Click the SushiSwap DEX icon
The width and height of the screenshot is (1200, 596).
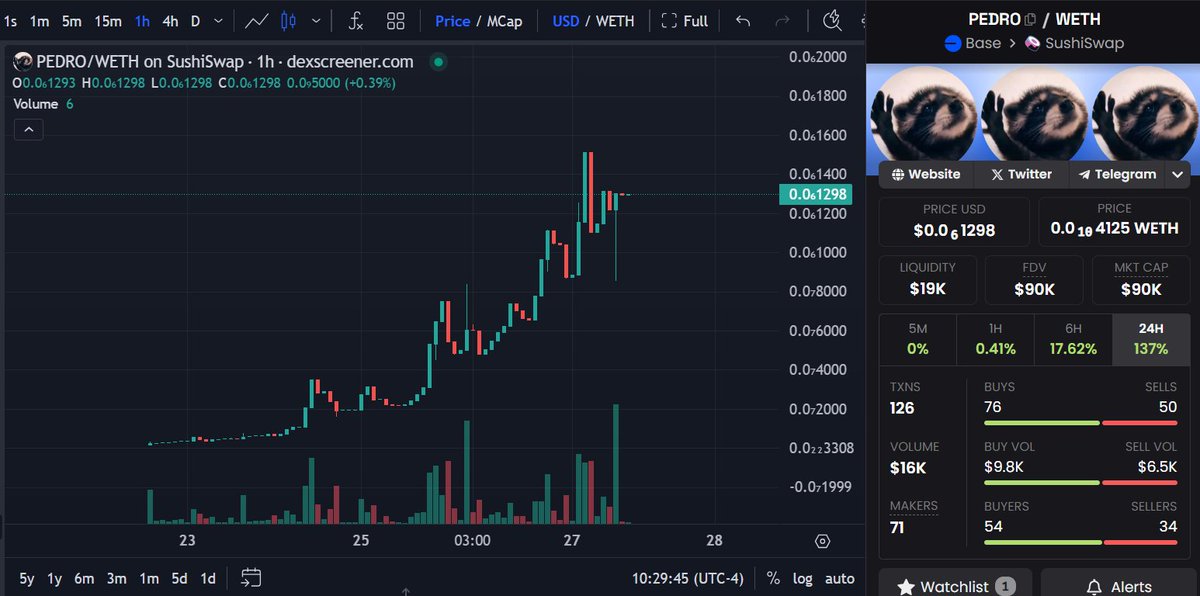[1032, 43]
